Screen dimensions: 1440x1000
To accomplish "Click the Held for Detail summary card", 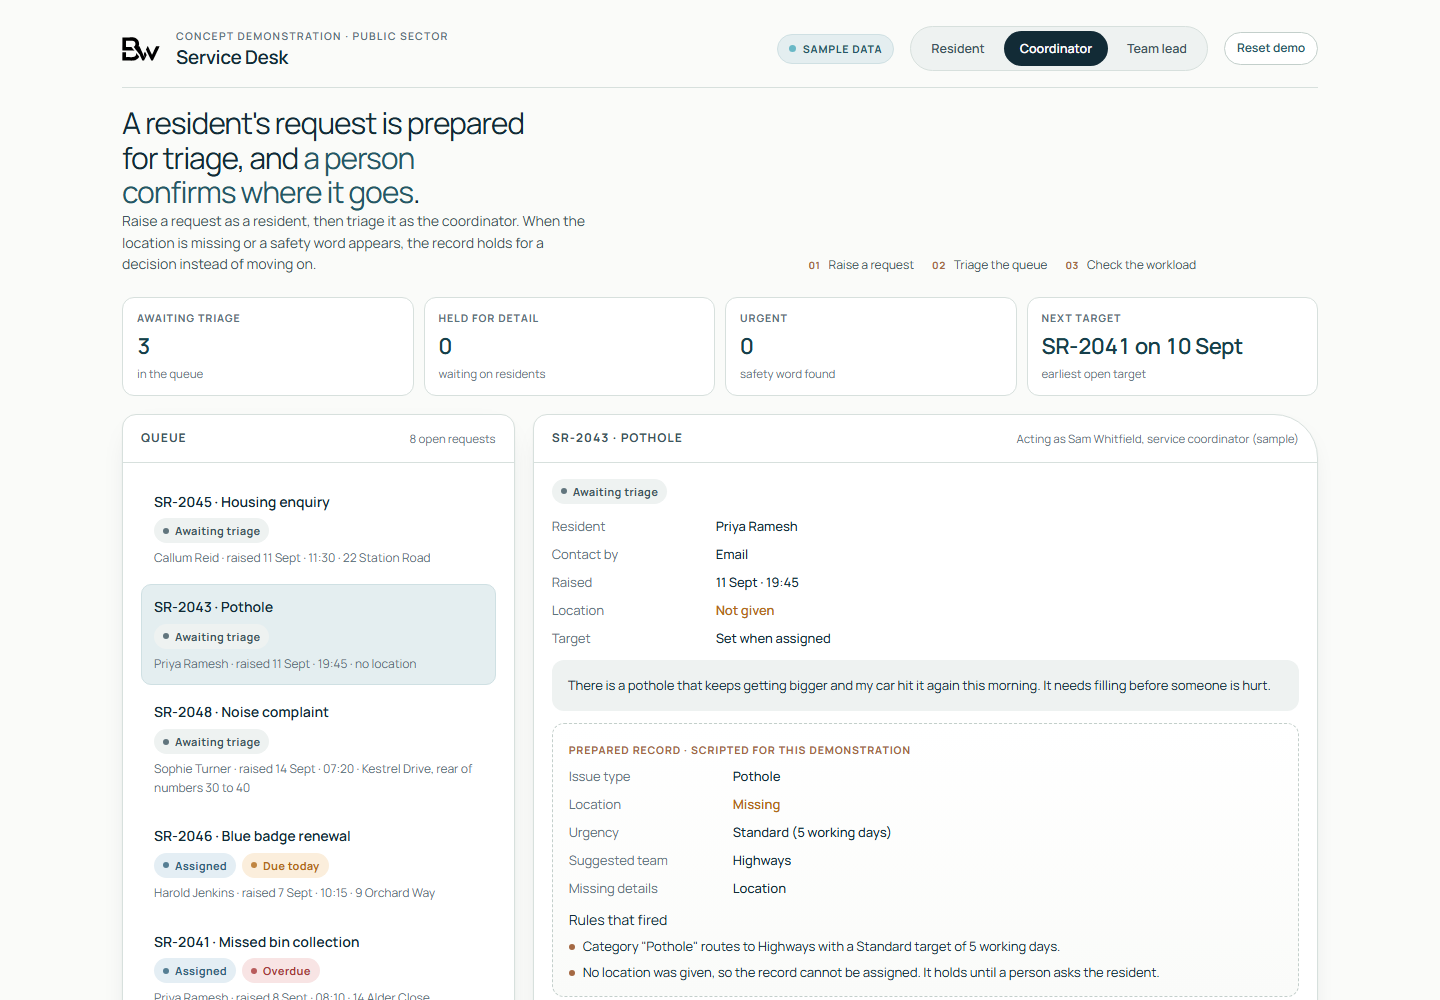I will pyautogui.click(x=569, y=346).
